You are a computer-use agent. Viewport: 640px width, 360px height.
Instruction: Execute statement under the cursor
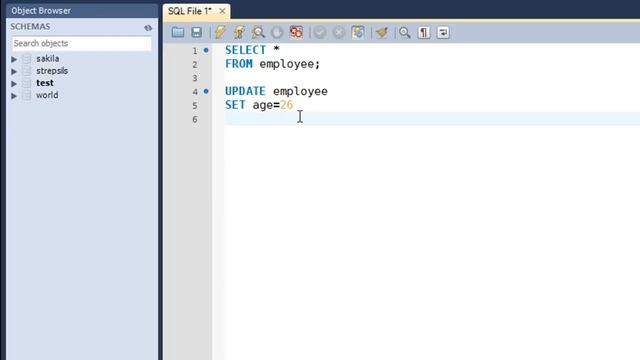pos(239,32)
